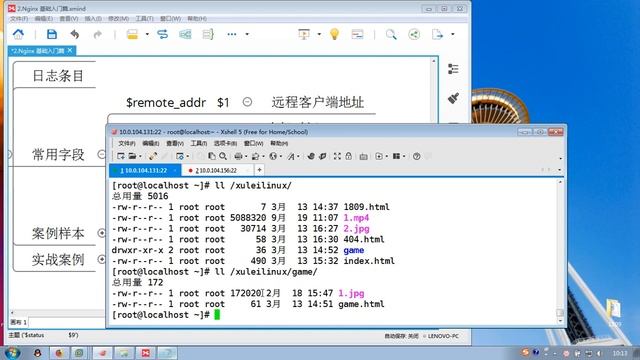The height and width of the screenshot is (360, 640).
Task: Click the connect icon in Xshell toolbar
Action: pos(153,156)
